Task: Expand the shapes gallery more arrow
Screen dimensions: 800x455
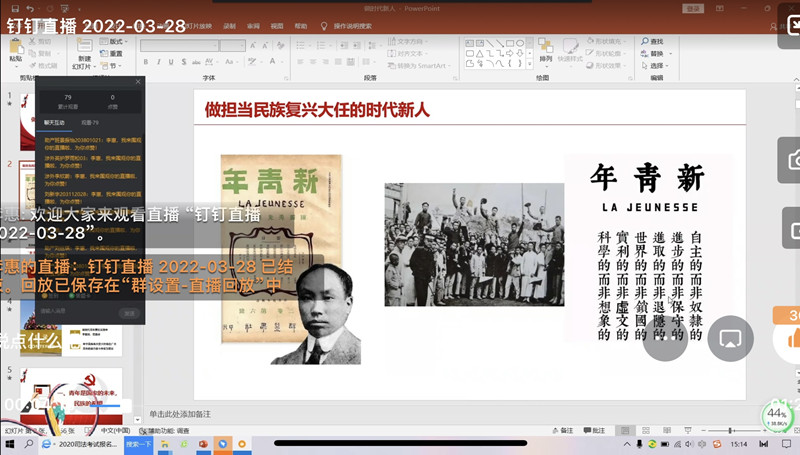Action: [530, 64]
